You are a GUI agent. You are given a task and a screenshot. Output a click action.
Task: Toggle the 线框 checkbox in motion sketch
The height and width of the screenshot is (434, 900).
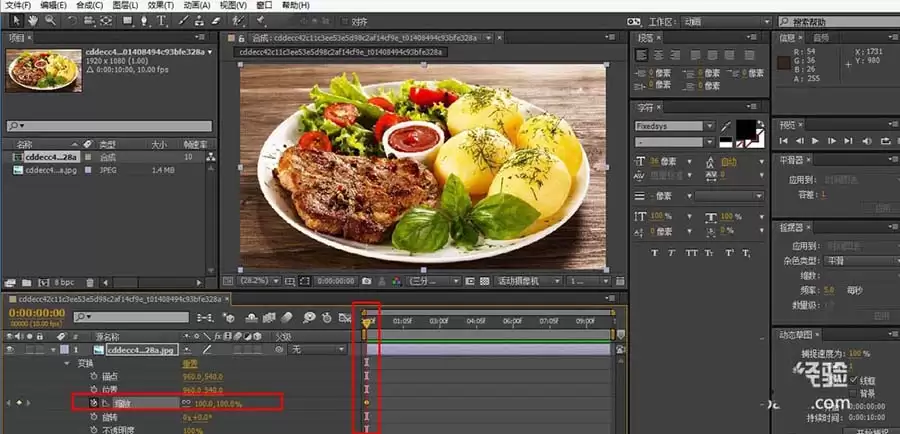pyautogui.click(x=854, y=380)
